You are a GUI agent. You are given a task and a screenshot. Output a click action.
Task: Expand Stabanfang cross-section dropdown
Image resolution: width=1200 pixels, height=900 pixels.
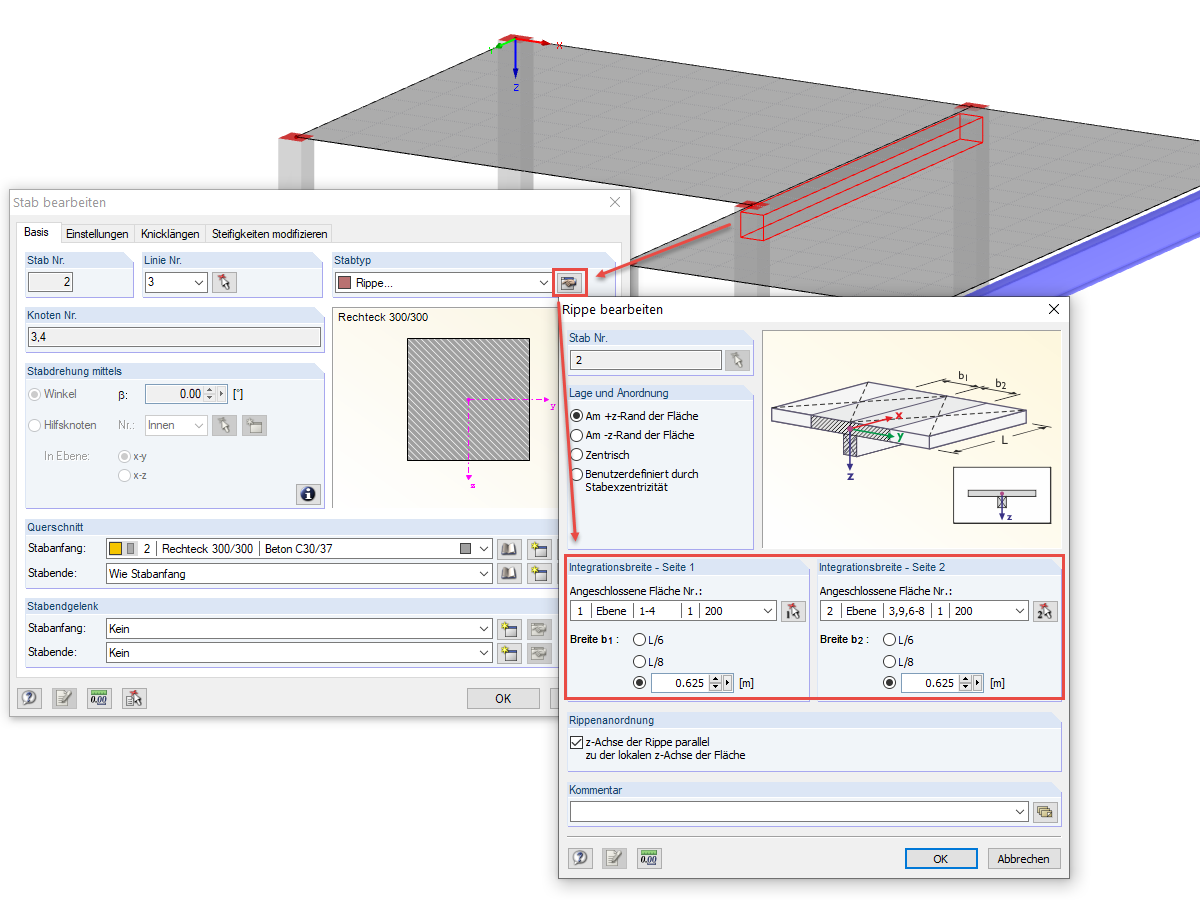[484, 549]
